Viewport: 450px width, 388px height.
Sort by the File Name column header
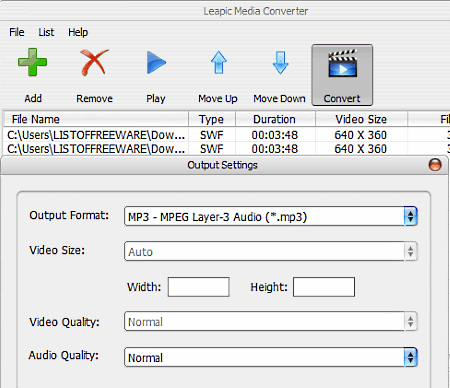coord(96,119)
